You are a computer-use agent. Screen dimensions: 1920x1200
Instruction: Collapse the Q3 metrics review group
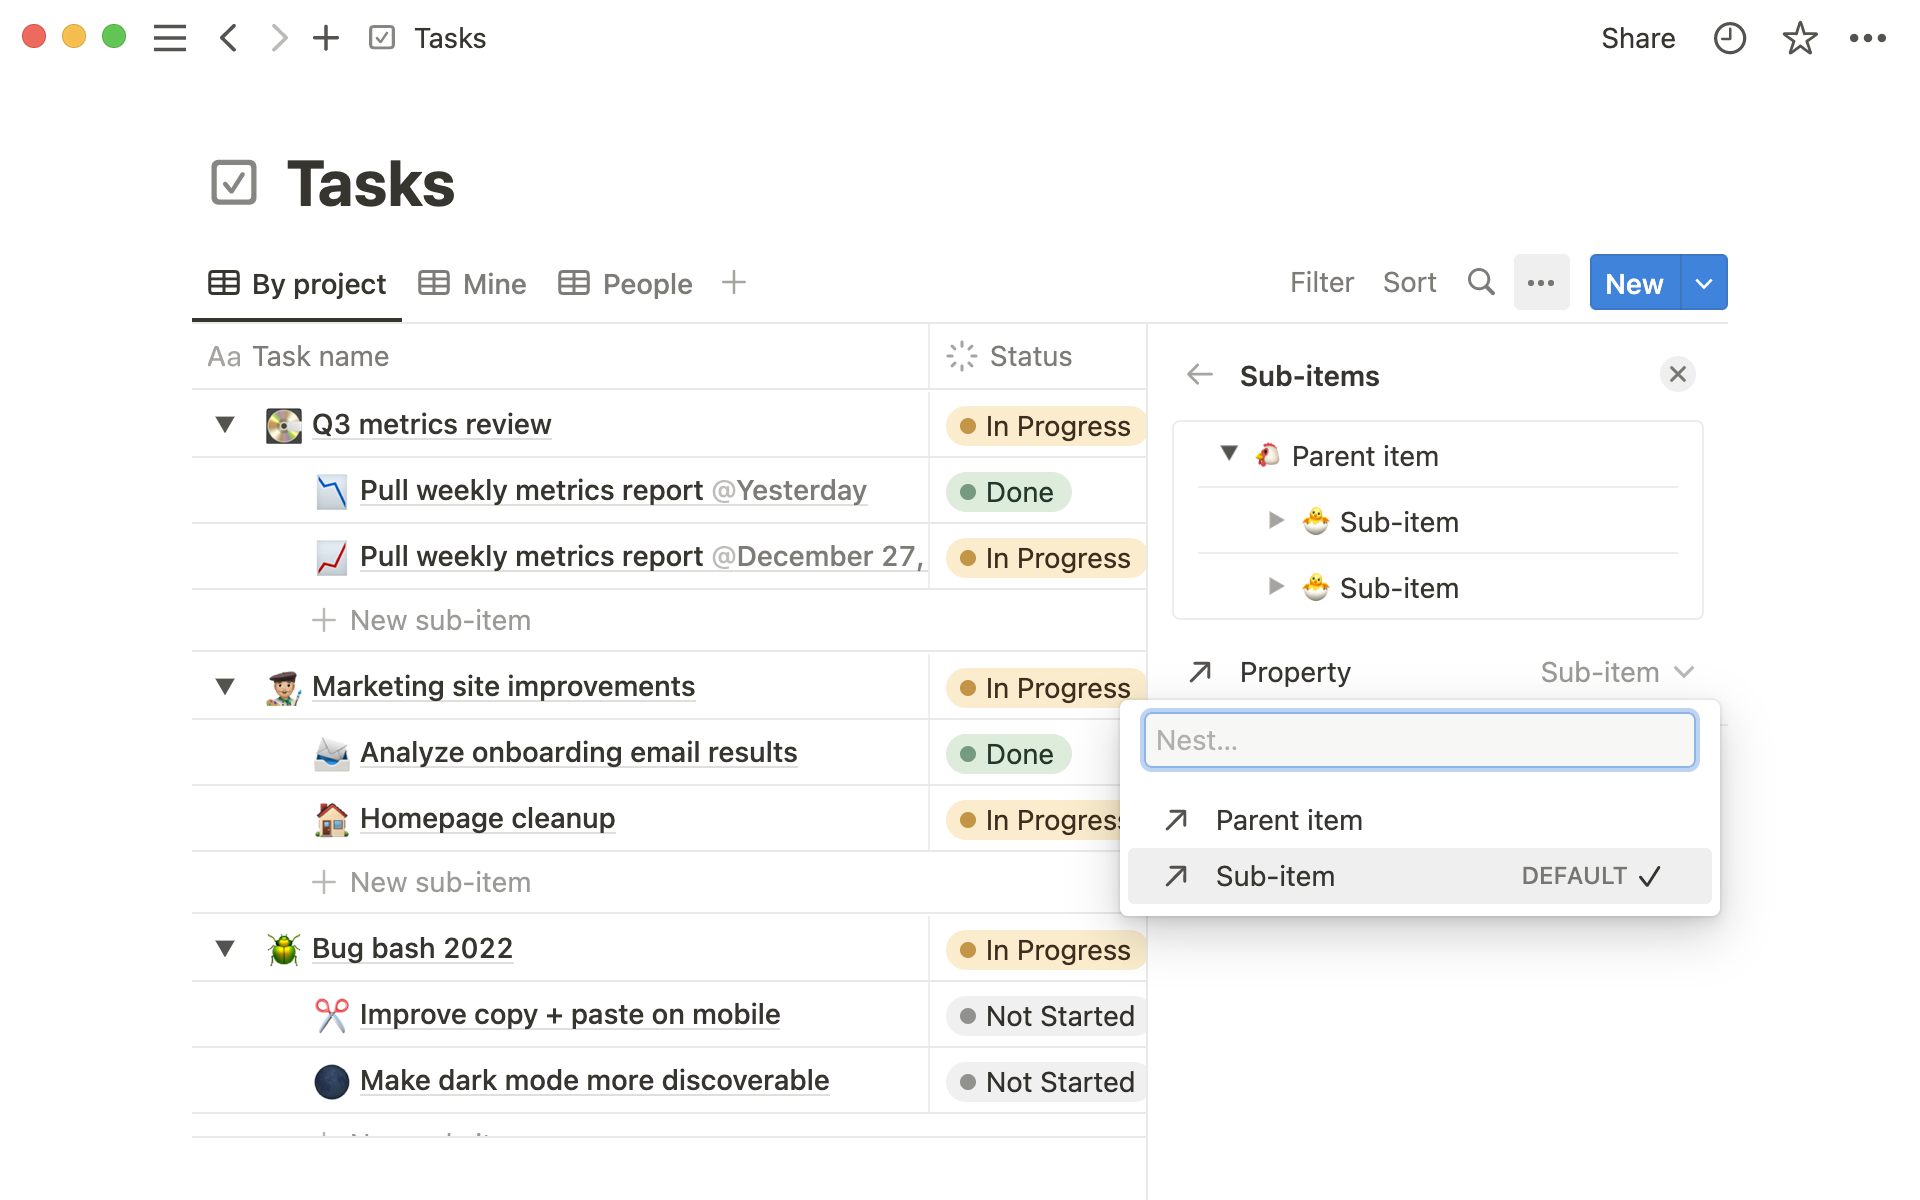pos(225,424)
